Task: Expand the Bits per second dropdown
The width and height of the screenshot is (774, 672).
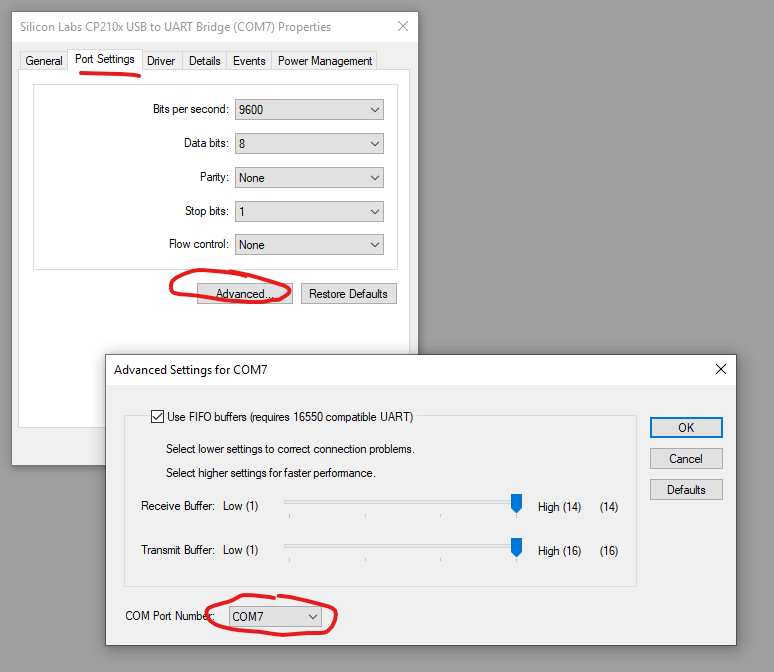Action: (x=309, y=110)
